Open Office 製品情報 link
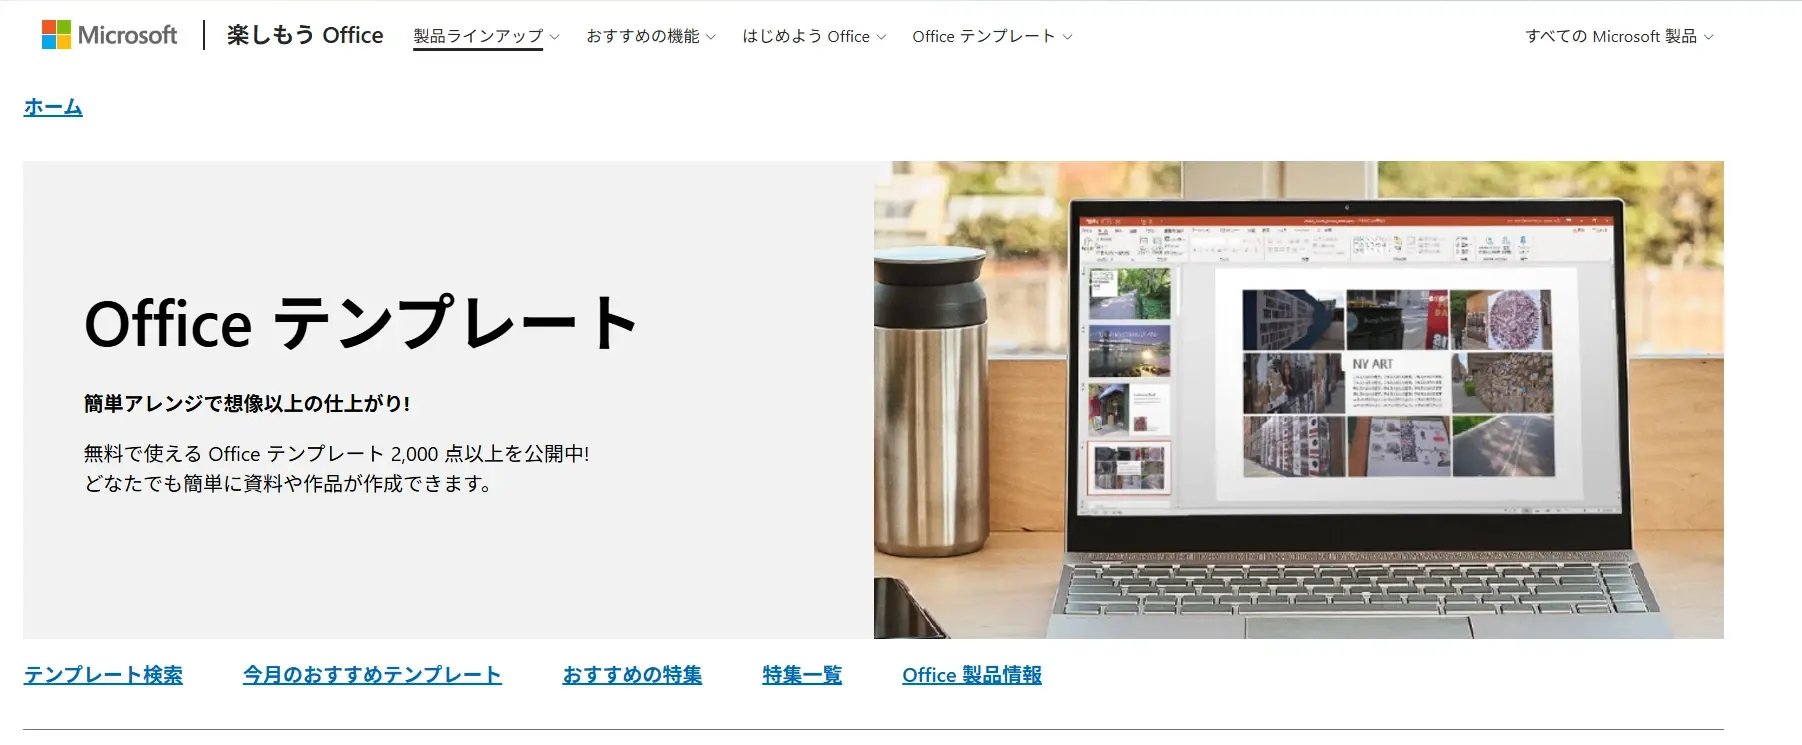The height and width of the screenshot is (745, 1802). pos(972,675)
